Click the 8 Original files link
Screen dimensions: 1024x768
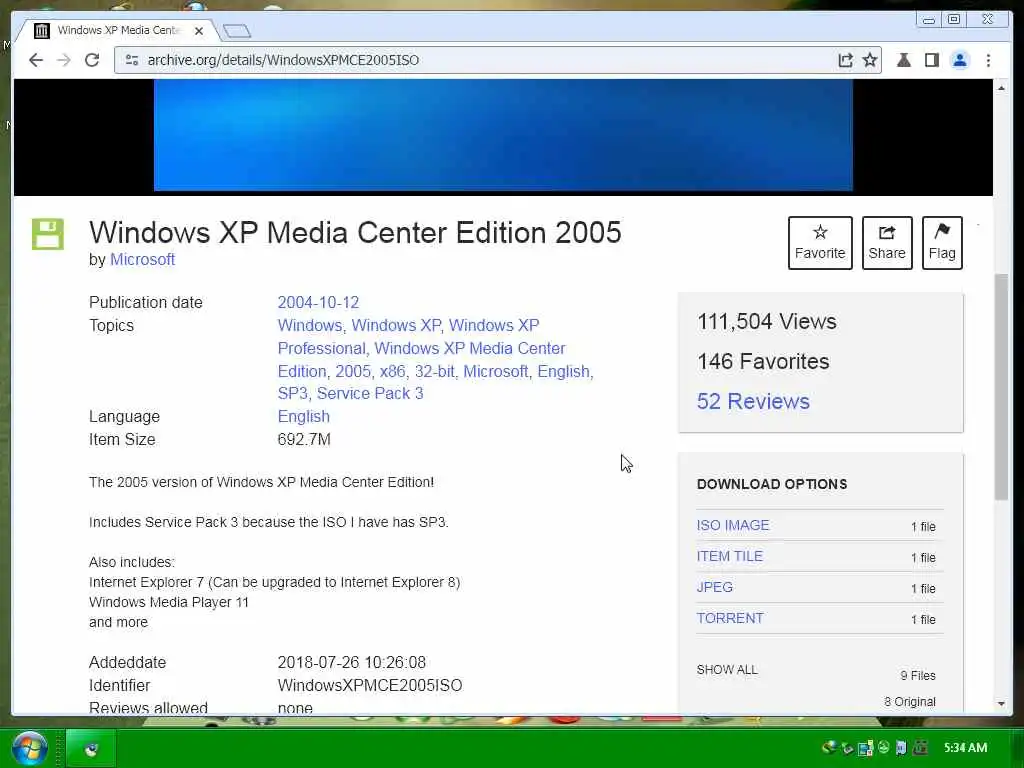(x=910, y=702)
